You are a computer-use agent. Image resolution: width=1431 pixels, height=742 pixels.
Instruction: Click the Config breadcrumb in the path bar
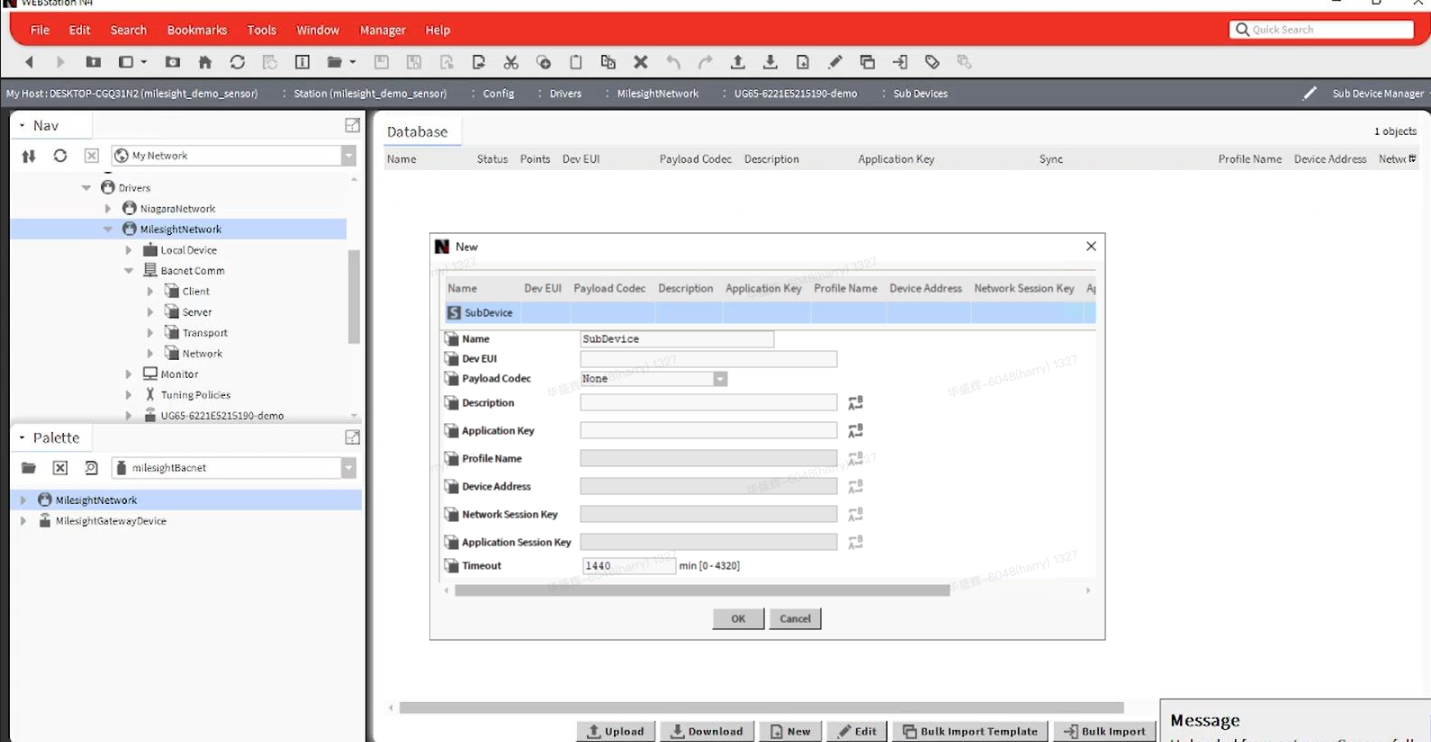[x=499, y=93]
